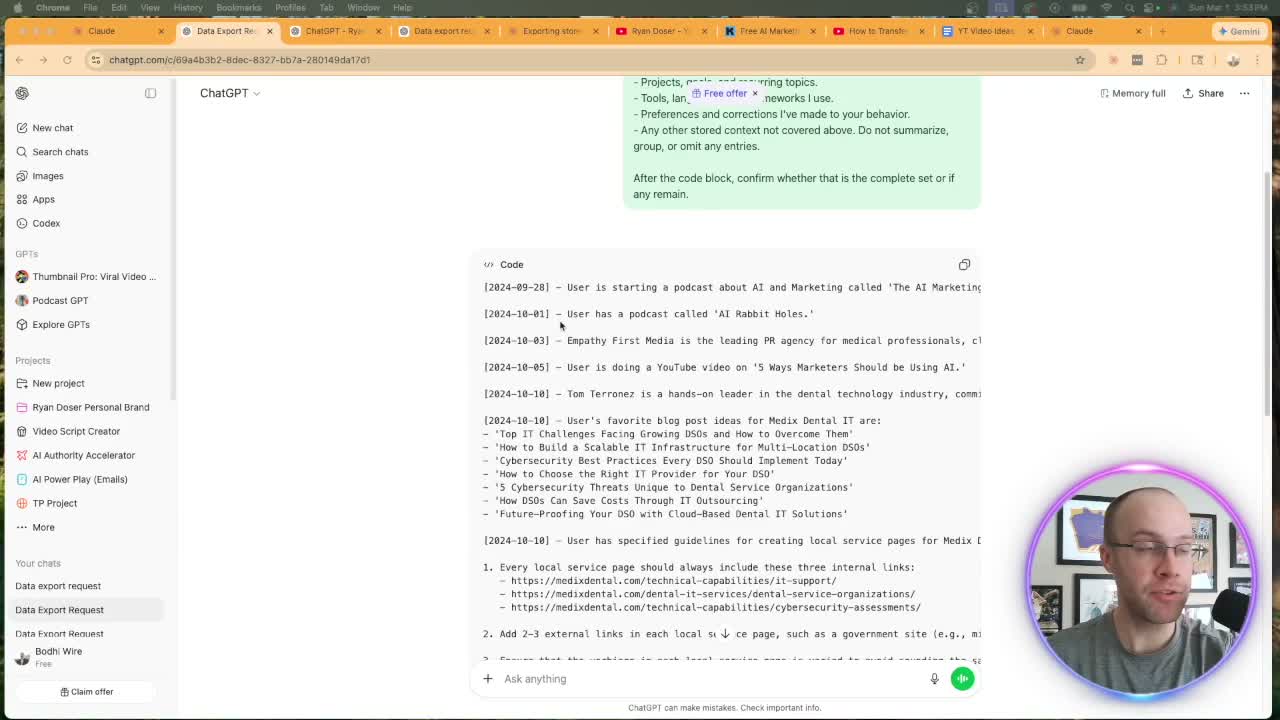This screenshot has height=720, width=1280.
Task: Click the microphone dictation icon
Action: point(934,679)
